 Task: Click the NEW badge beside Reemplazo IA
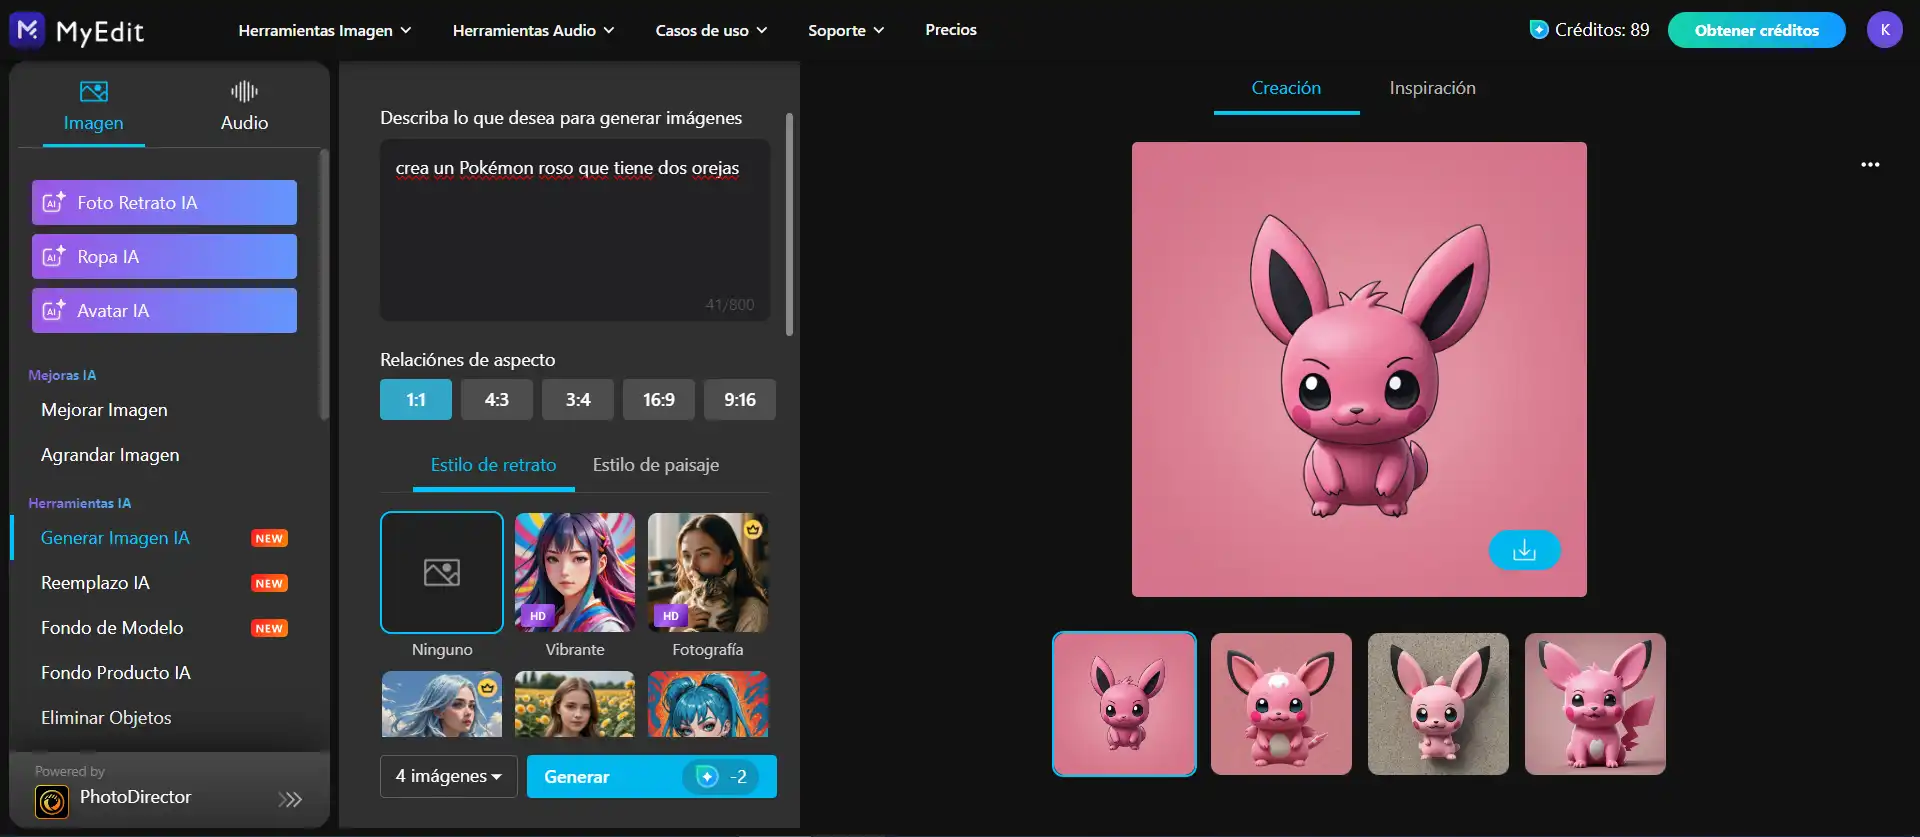pos(269,584)
